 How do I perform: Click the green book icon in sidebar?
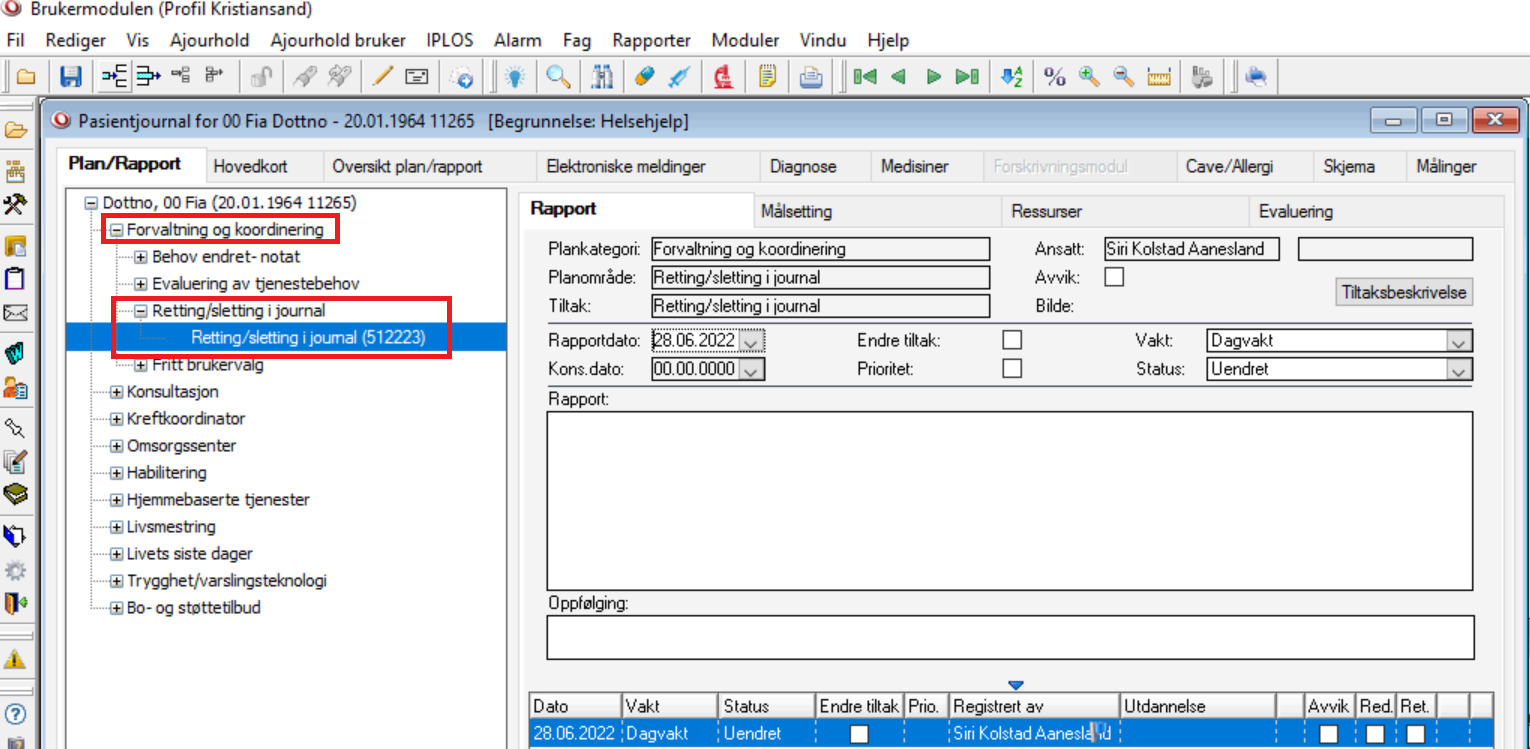[x=15, y=495]
